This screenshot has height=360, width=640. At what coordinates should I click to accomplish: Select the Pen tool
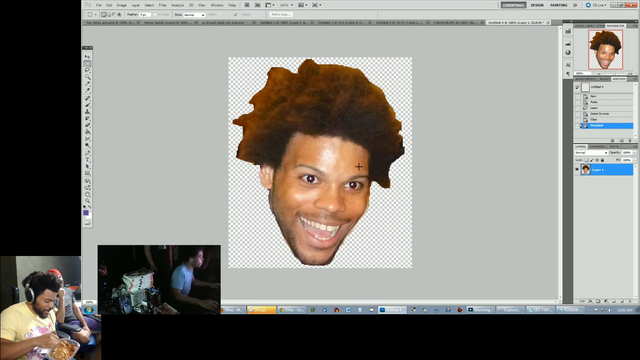[87, 153]
